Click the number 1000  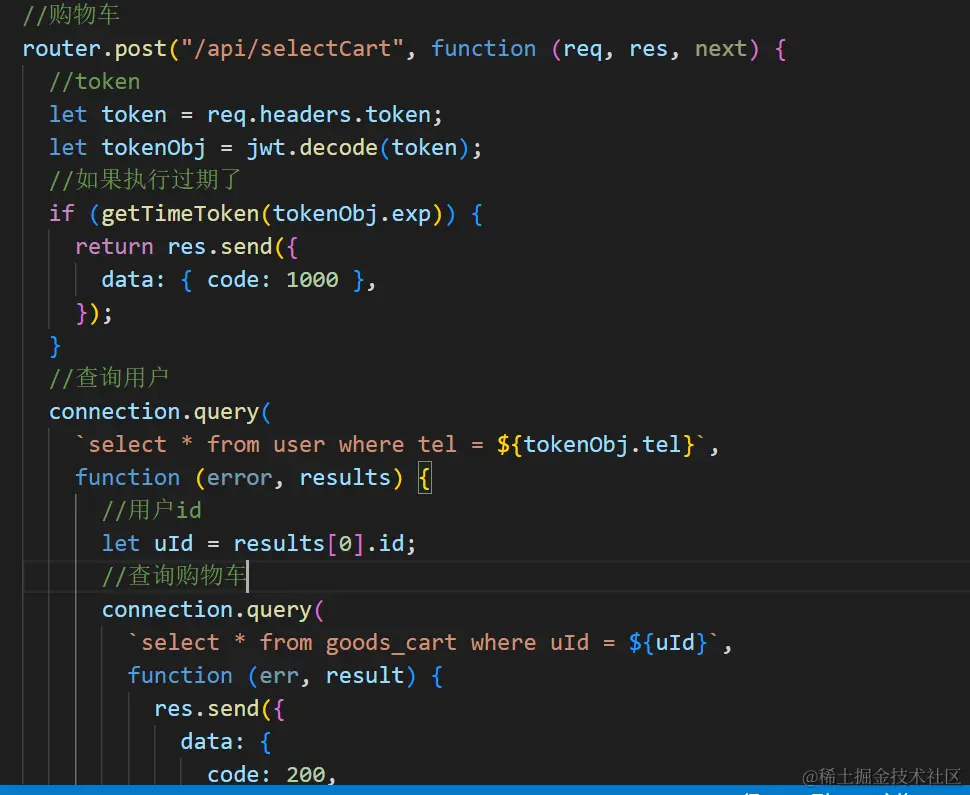coord(312,280)
